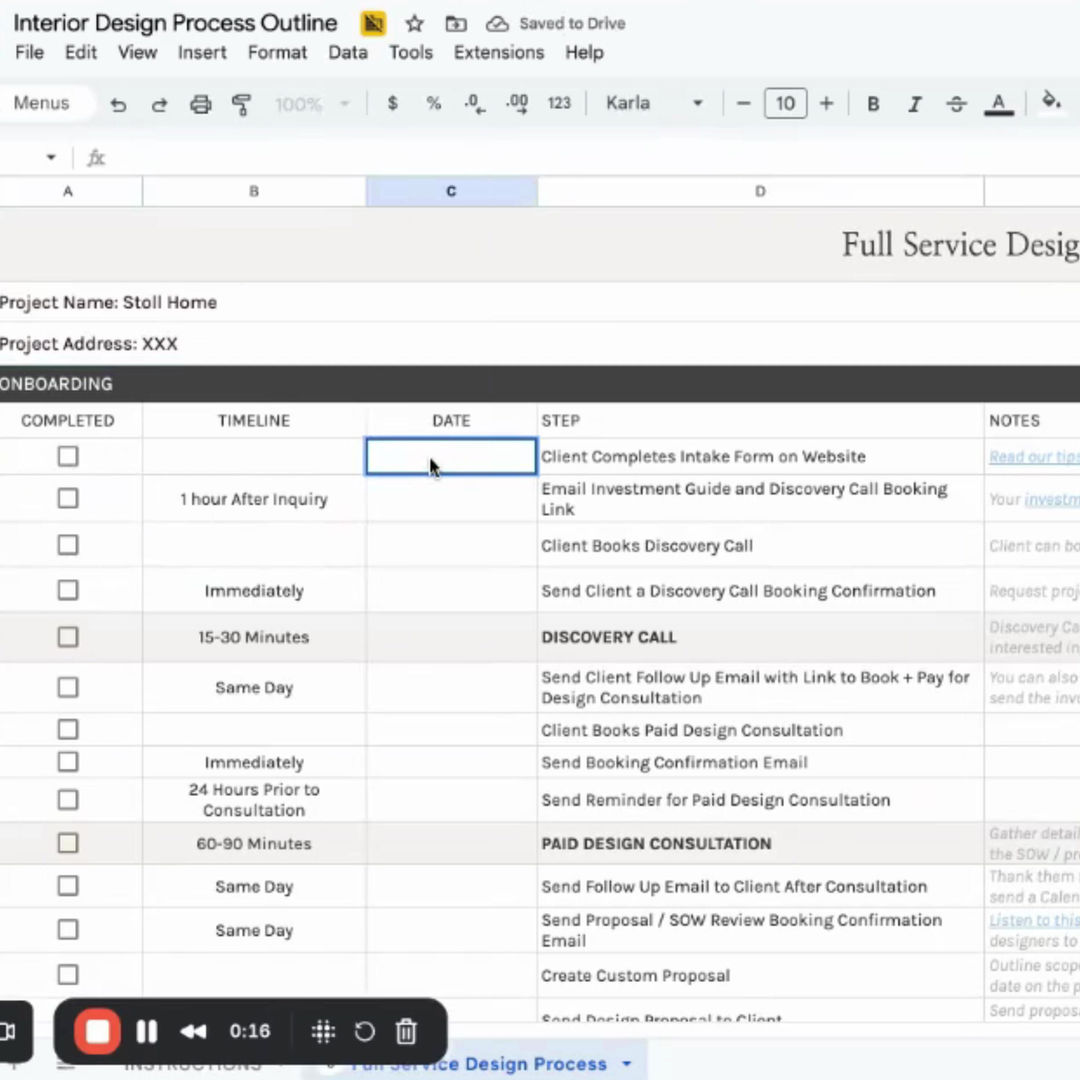Format as currency with dollar icon
This screenshot has width=1080, height=1080.
392,103
